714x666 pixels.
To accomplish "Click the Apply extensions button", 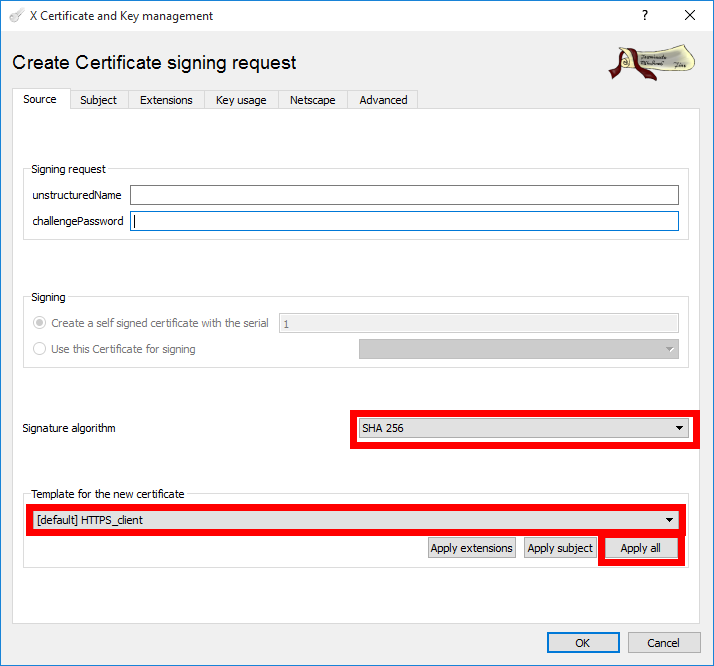I will [472, 548].
